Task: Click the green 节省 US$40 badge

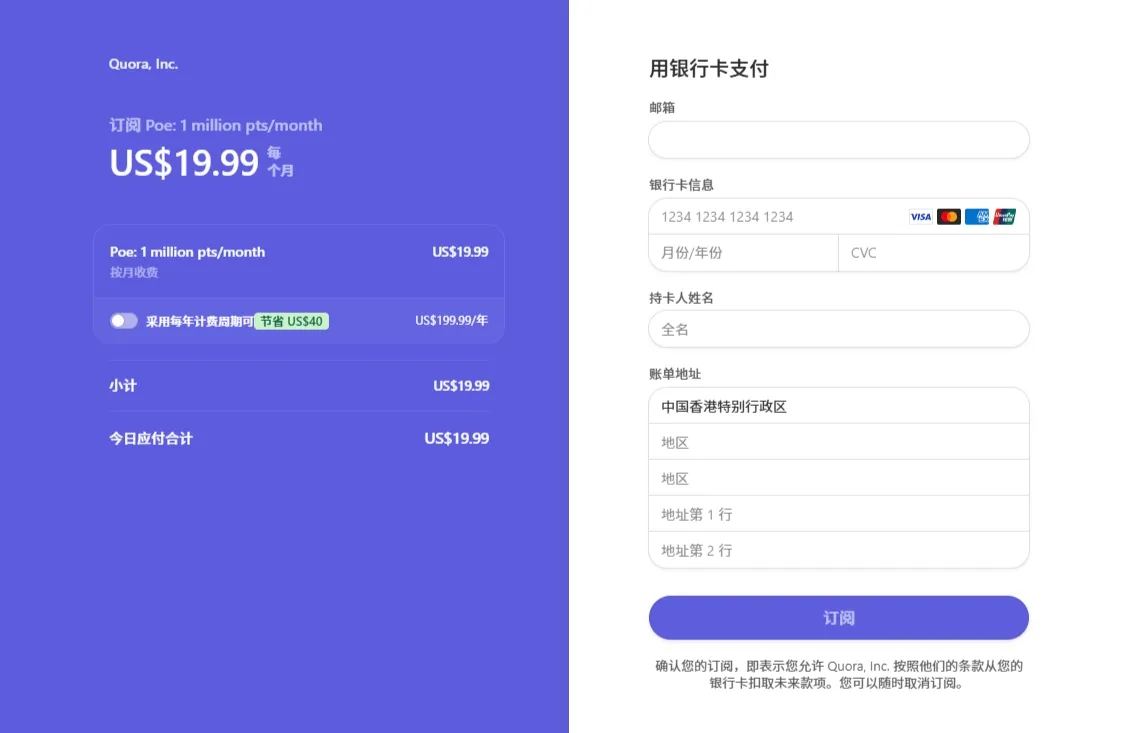Action: click(x=291, y=322)
